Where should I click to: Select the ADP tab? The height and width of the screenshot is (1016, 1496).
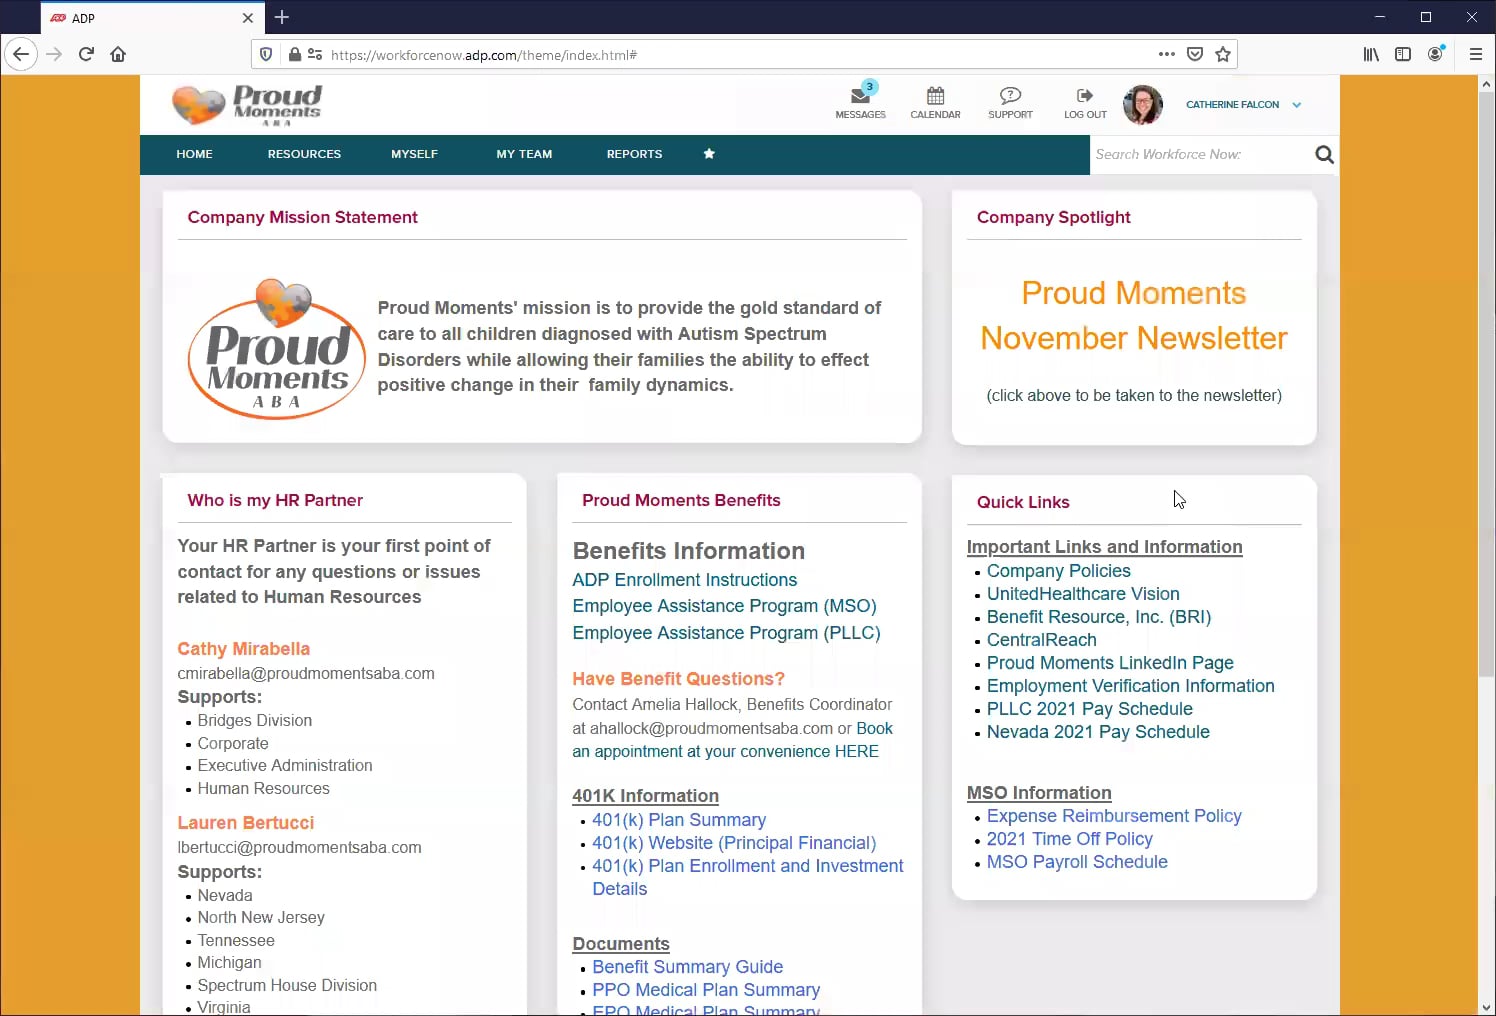[x=150, y=18]
